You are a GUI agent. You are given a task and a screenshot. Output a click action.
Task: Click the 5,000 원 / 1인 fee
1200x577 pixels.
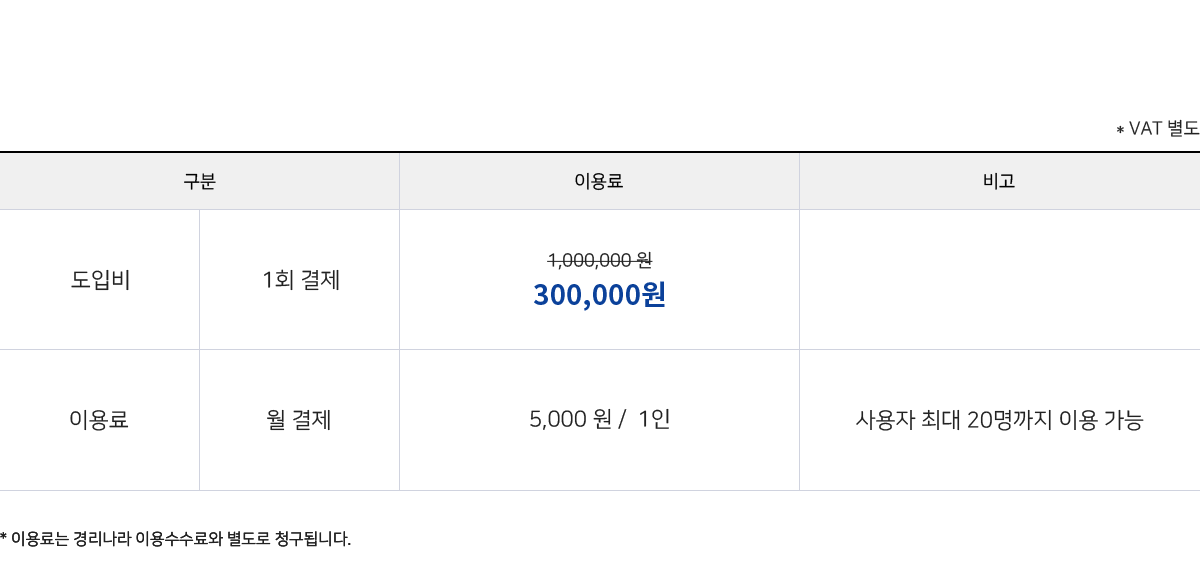point(600,419)
